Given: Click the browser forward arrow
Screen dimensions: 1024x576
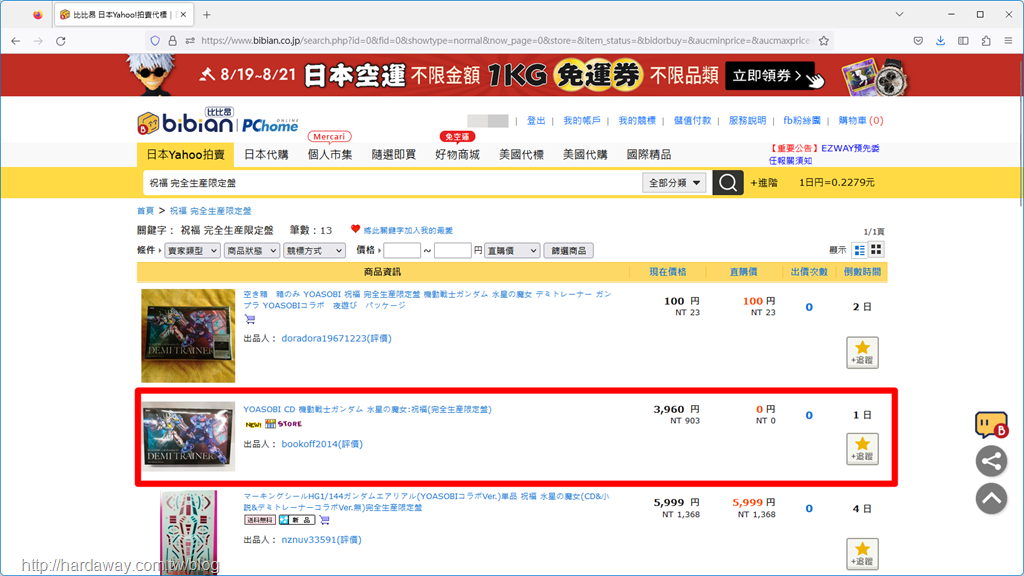Looking at the screenshot, I should click(x=39, y=40).
